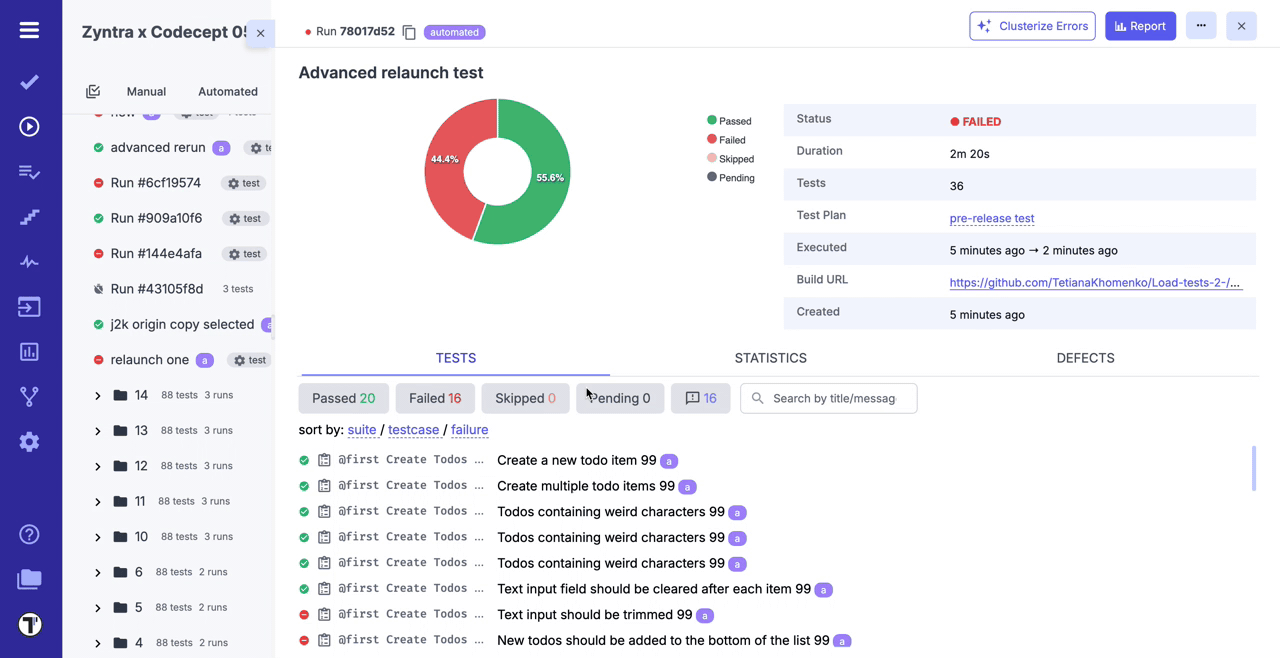Open the Plans checklist sidebar icon
Viewport: 1280px width, 658px height.
(x=29, y=172)
